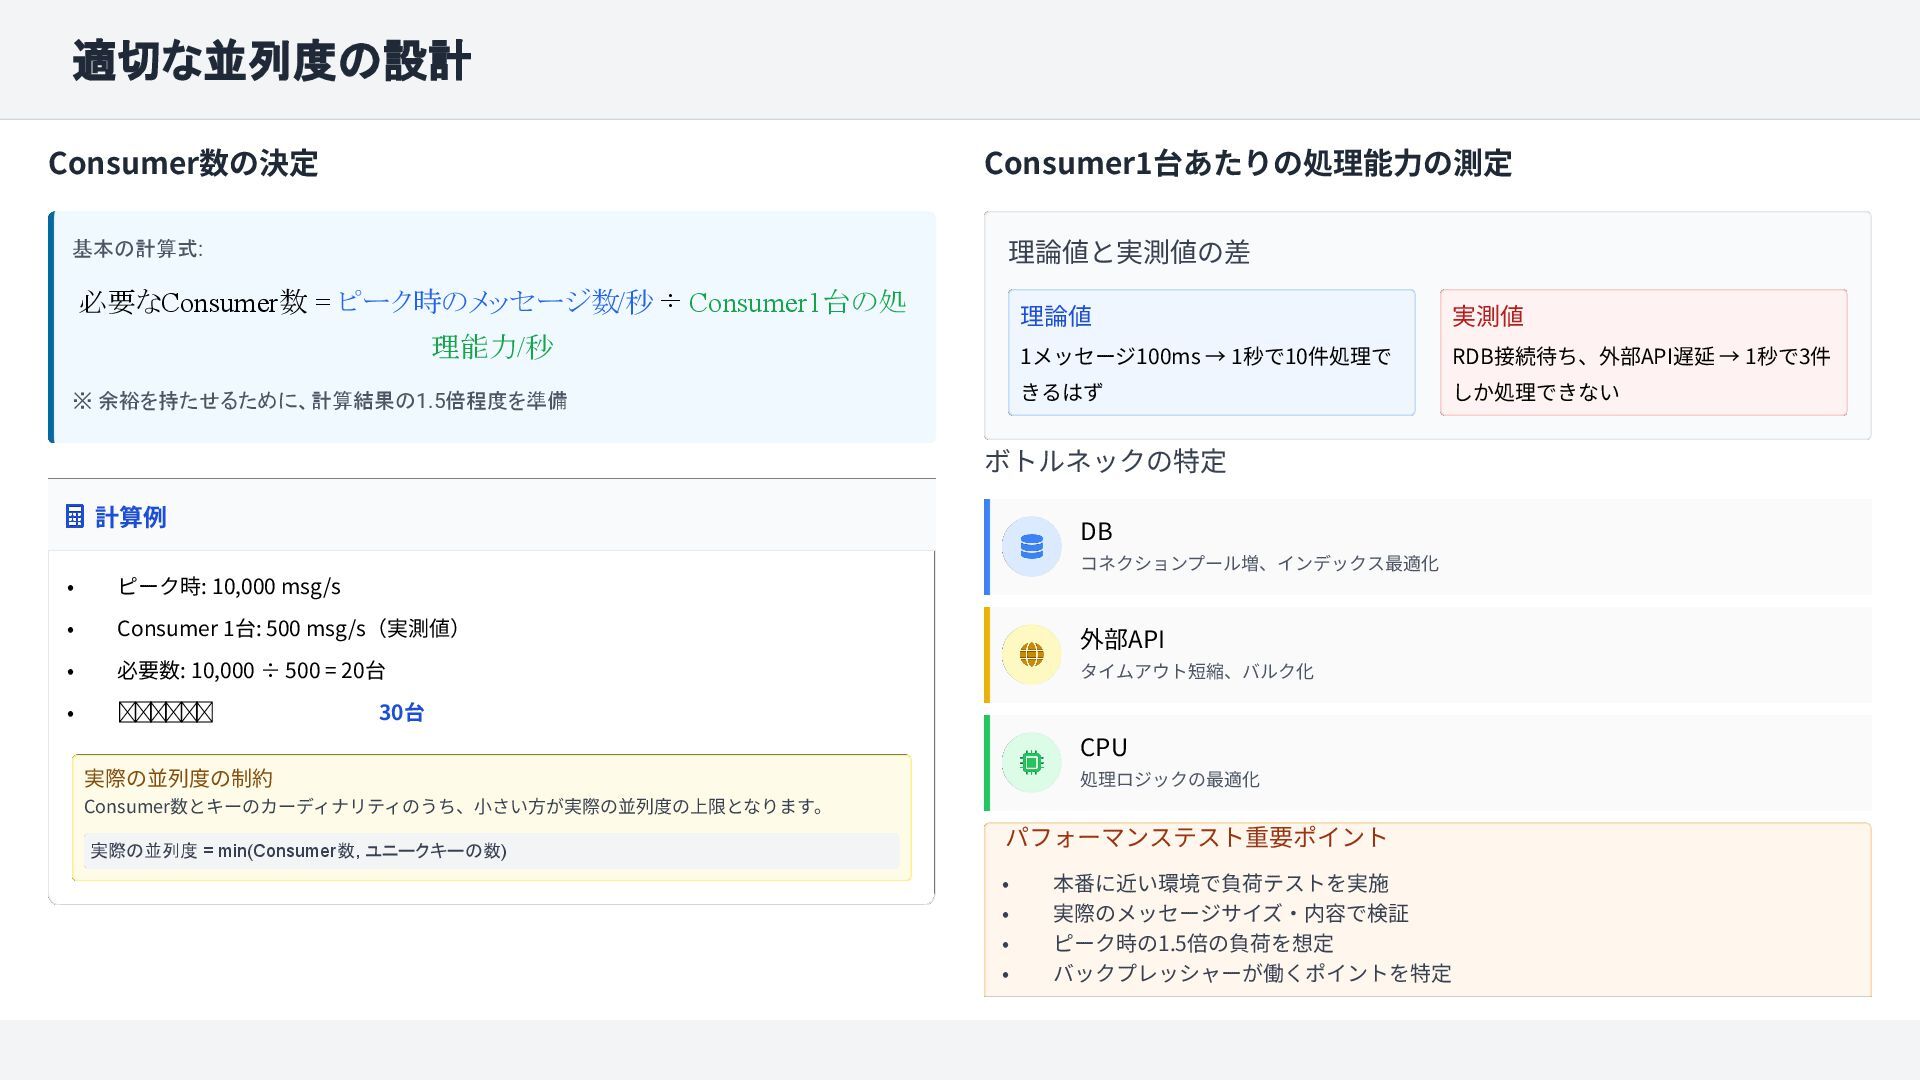The image size is (1920, 1080).
Task: Click the red 実測値 box
Action: 1642,353
